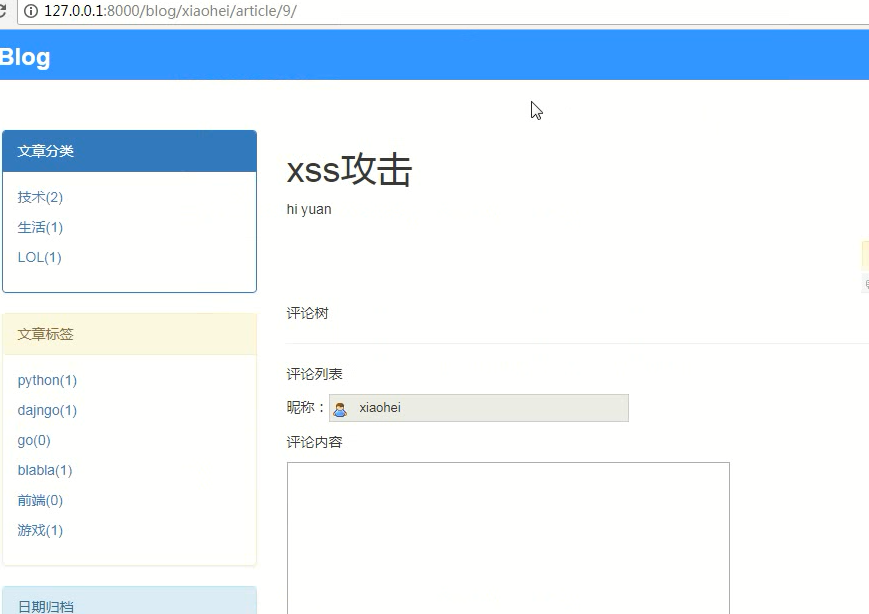Viewport: 869px width, 614px height.
Task: Focus the comment content textarea
Action: 508,538
